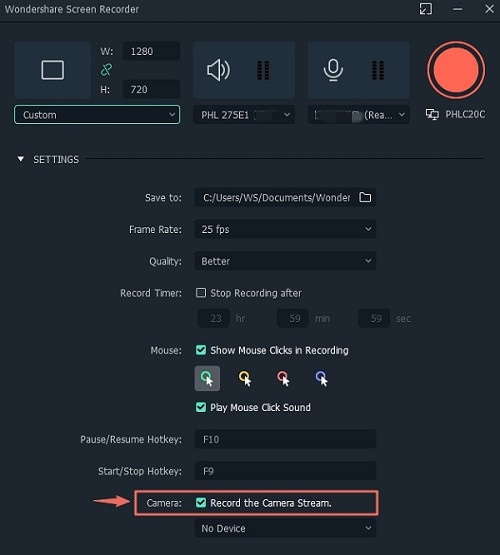Click the timer hours field showing 23
500x555 pixels.
214,318
